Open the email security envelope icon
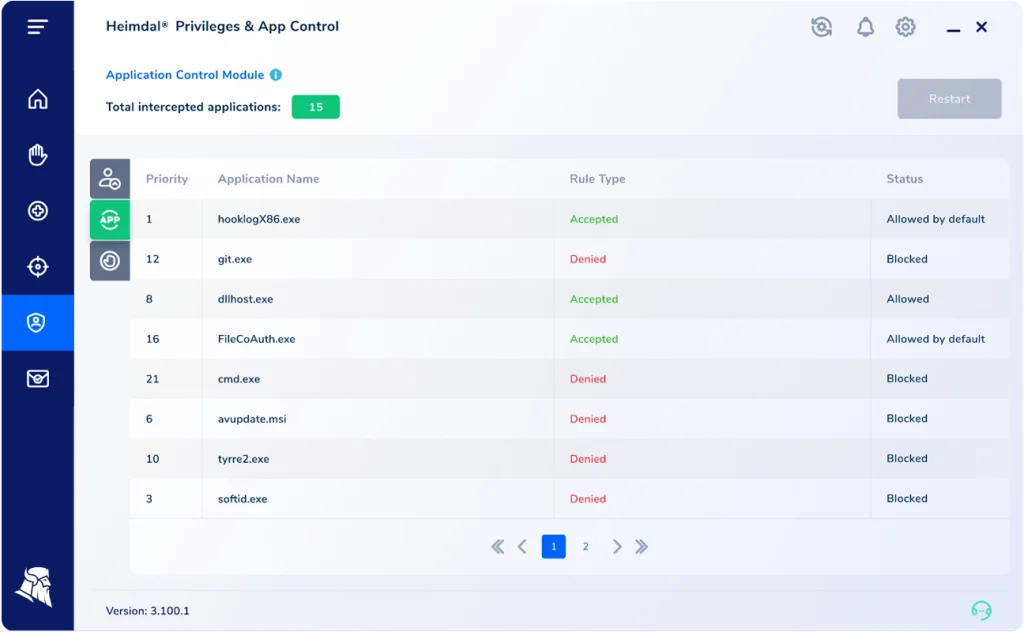1024x632 pixels. point(37,379)
